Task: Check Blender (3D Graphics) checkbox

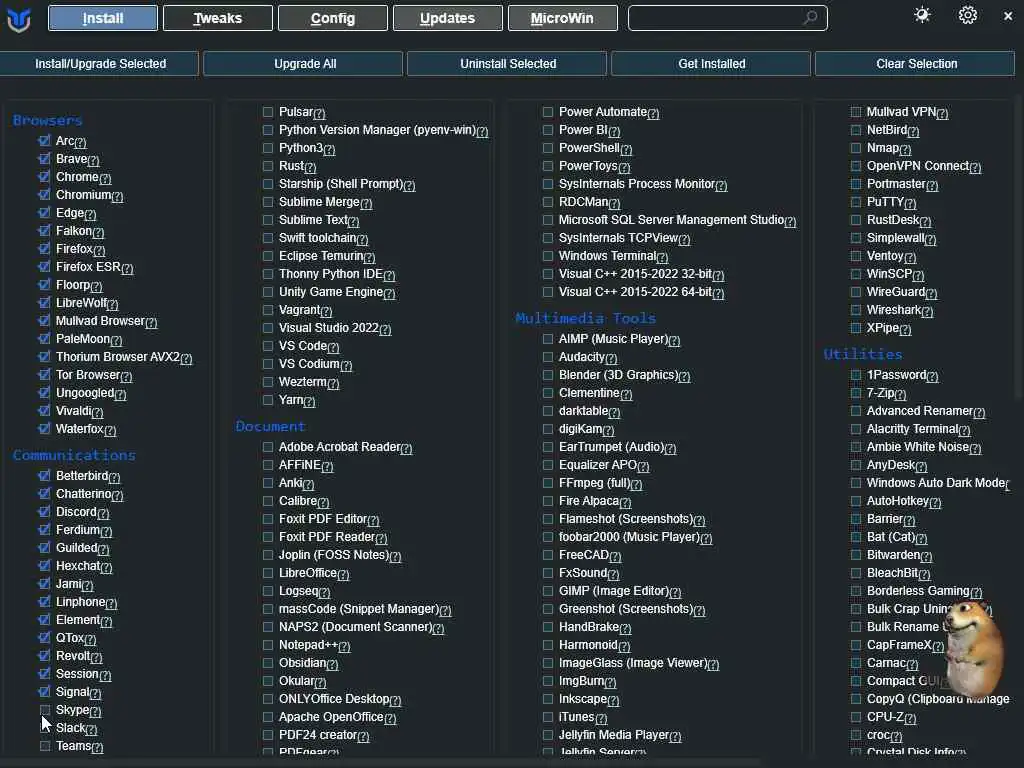Action: tap(548, 374)
